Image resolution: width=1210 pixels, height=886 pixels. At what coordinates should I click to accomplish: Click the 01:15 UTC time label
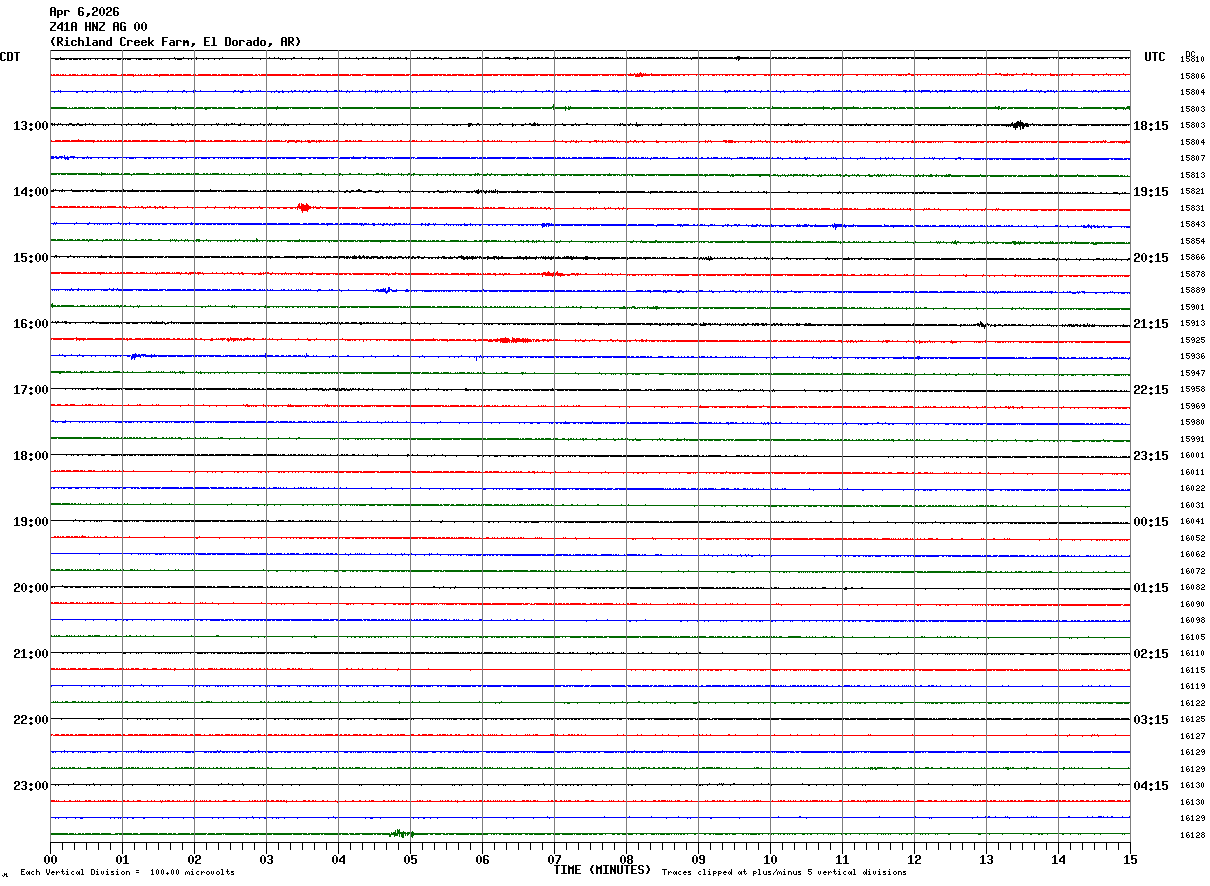tap(1151, 588)
